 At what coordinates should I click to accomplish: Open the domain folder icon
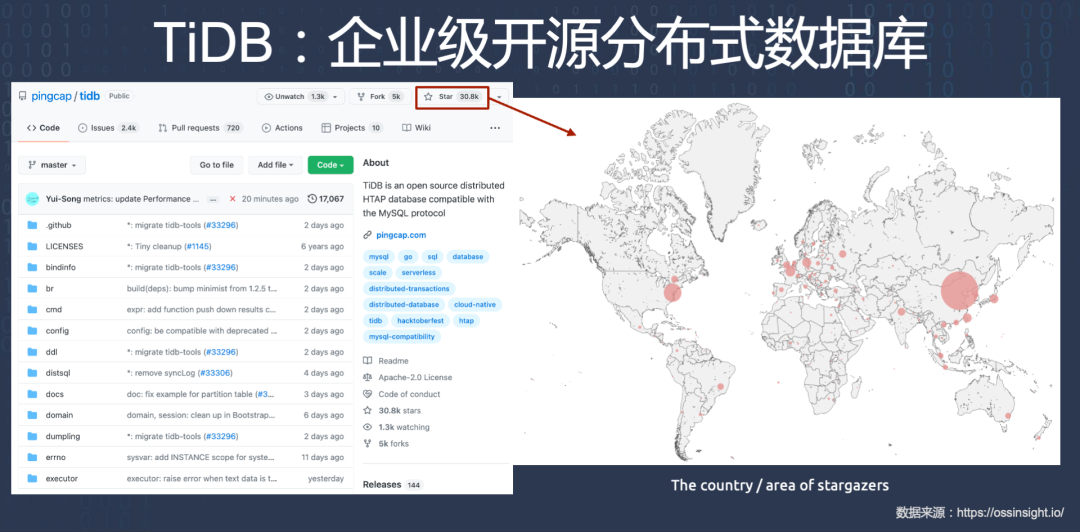pyautogui.click(x=32, y=416)
